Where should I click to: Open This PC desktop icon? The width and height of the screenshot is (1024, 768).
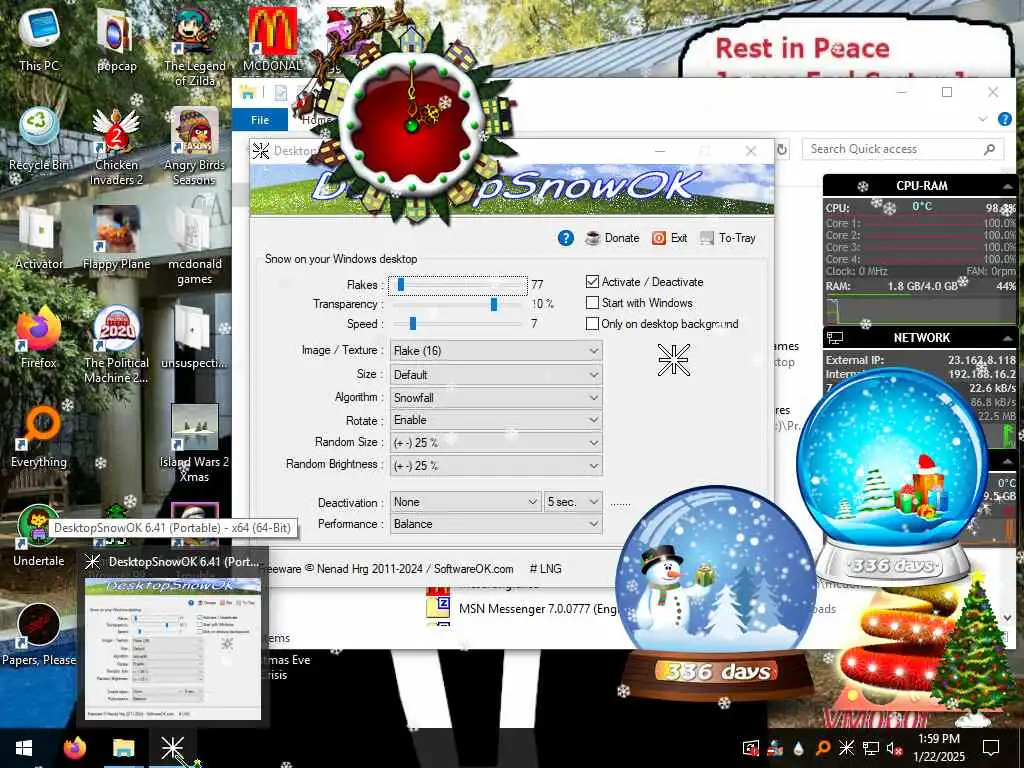[39, 39]
